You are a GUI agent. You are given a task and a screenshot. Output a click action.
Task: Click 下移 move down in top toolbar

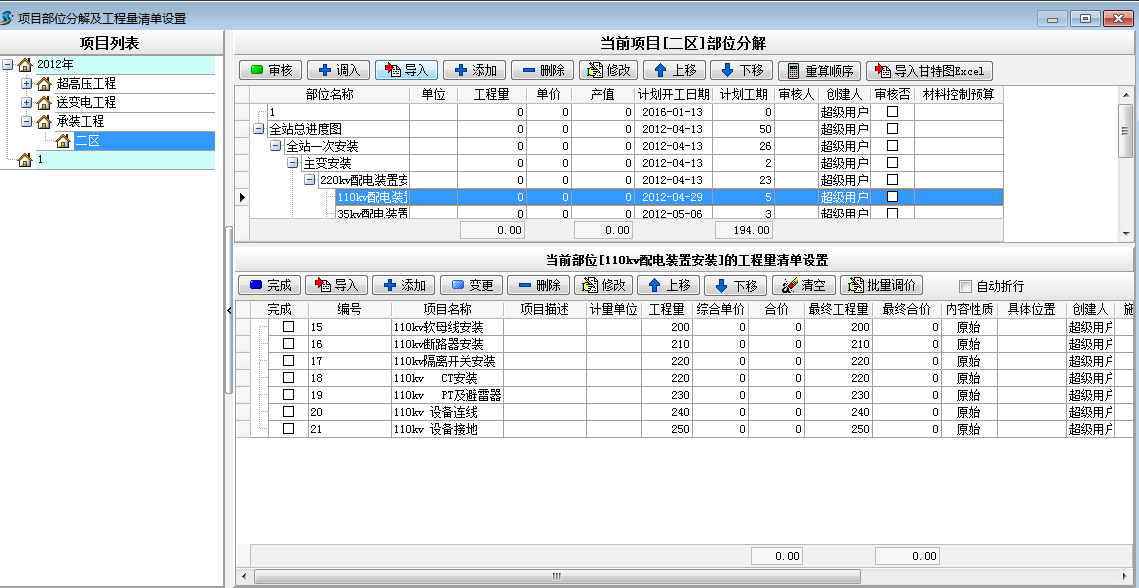[x=741, y=70]
